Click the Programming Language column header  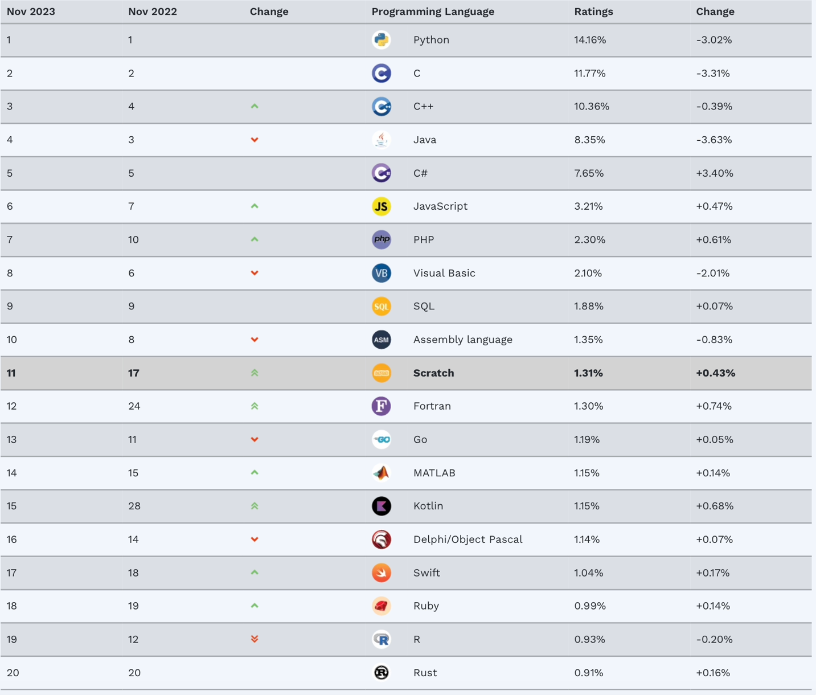pos(432,12)
